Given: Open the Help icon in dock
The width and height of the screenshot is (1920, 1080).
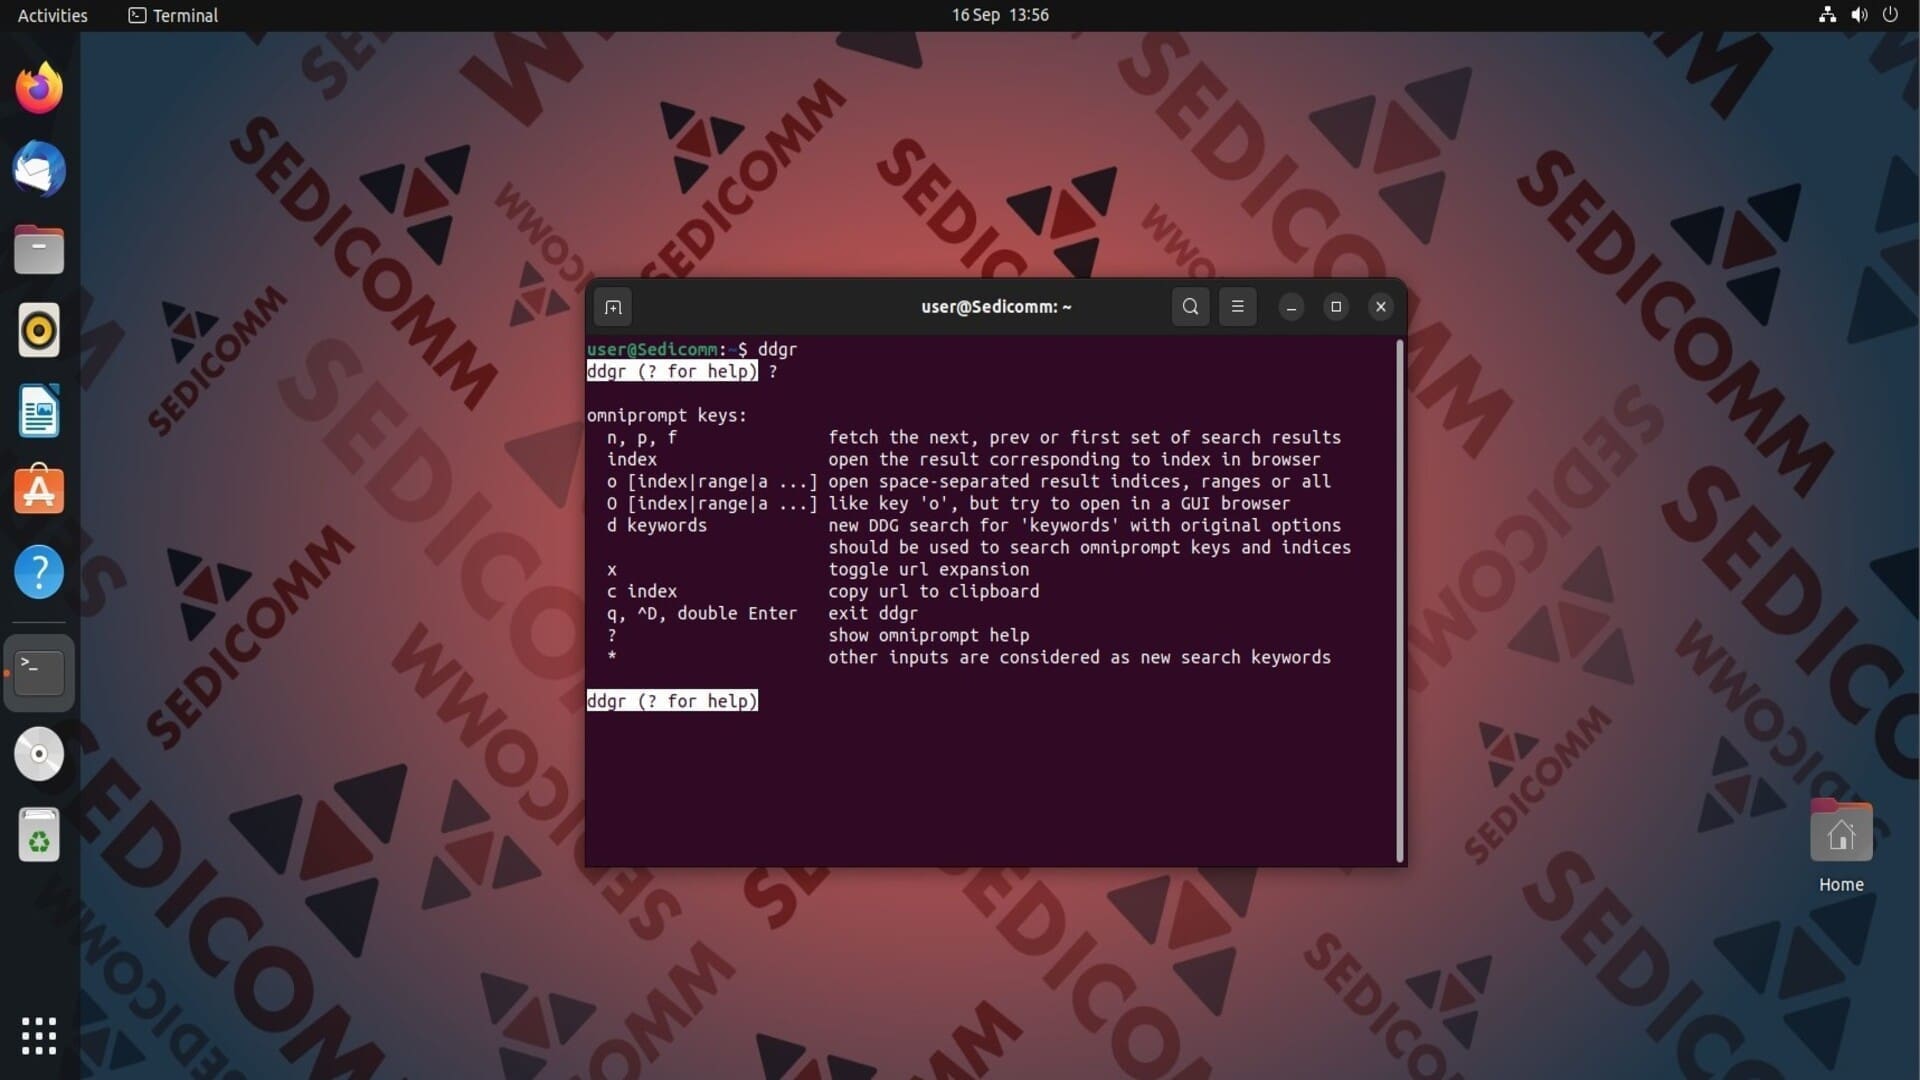Looking at the screenshot, I should [x=39, y=572].
